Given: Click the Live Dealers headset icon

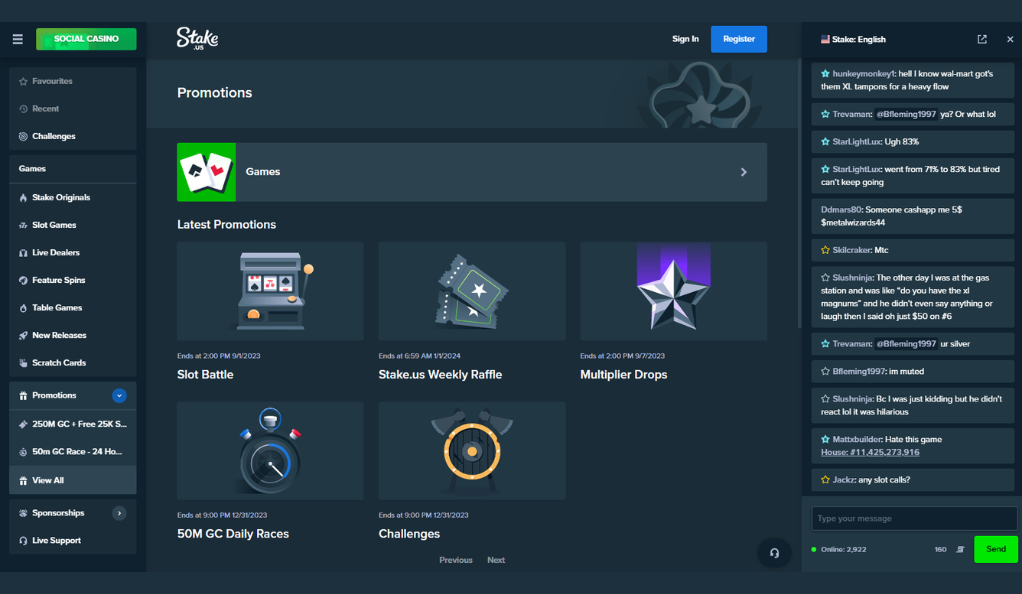Looking at the screenshot, I should pos(23,252).
